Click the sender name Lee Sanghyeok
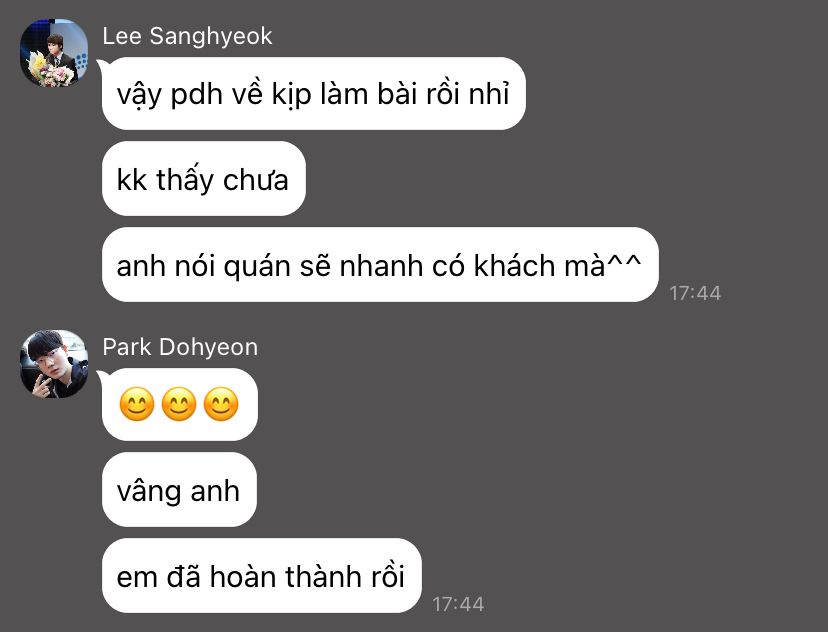Viewport: 828px width, 632px height. point(187,36)
